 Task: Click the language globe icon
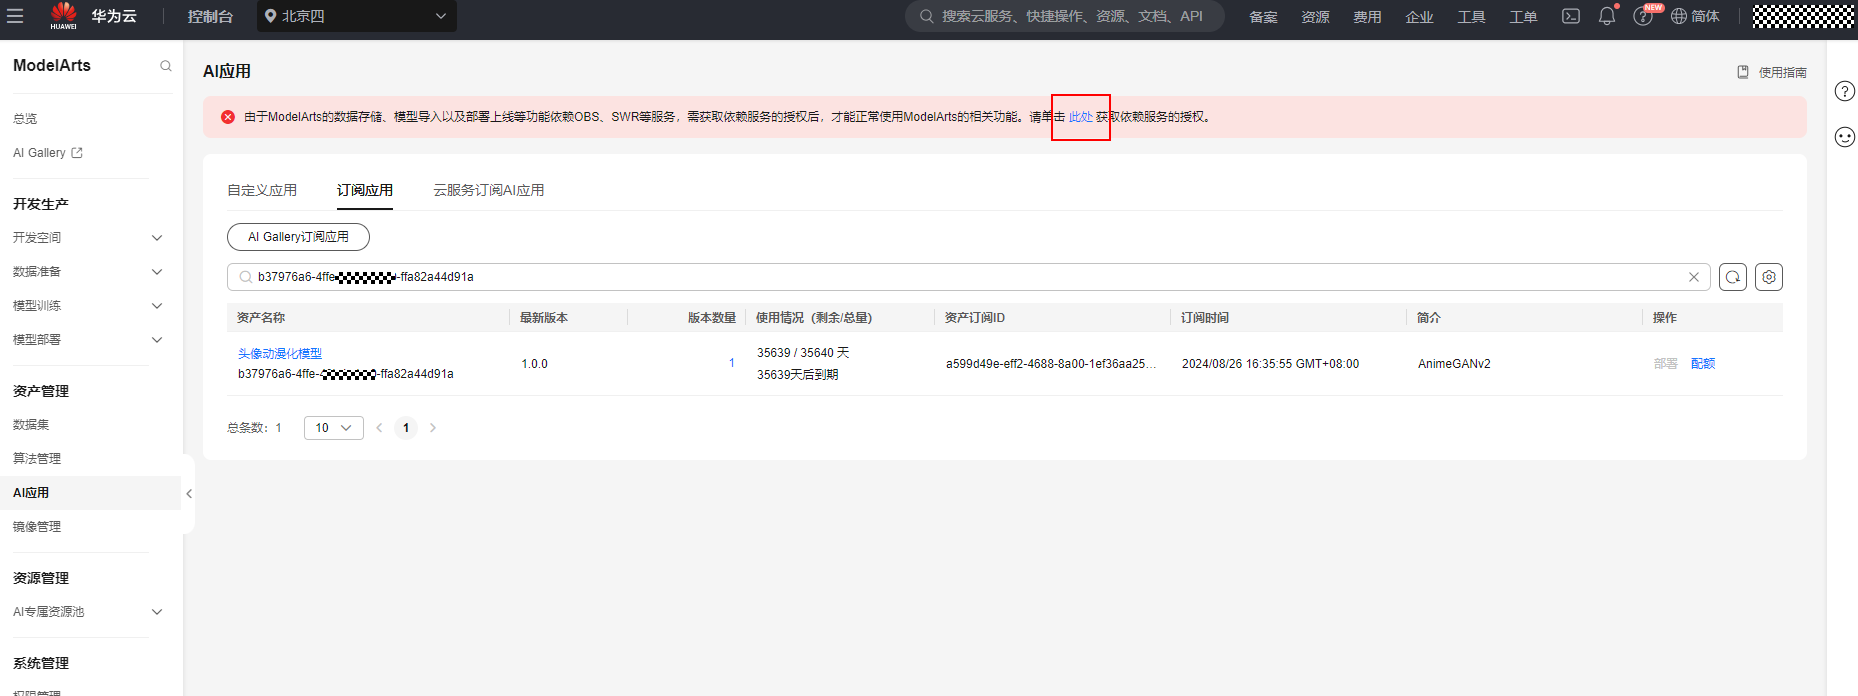click(x=1679, y=16)
